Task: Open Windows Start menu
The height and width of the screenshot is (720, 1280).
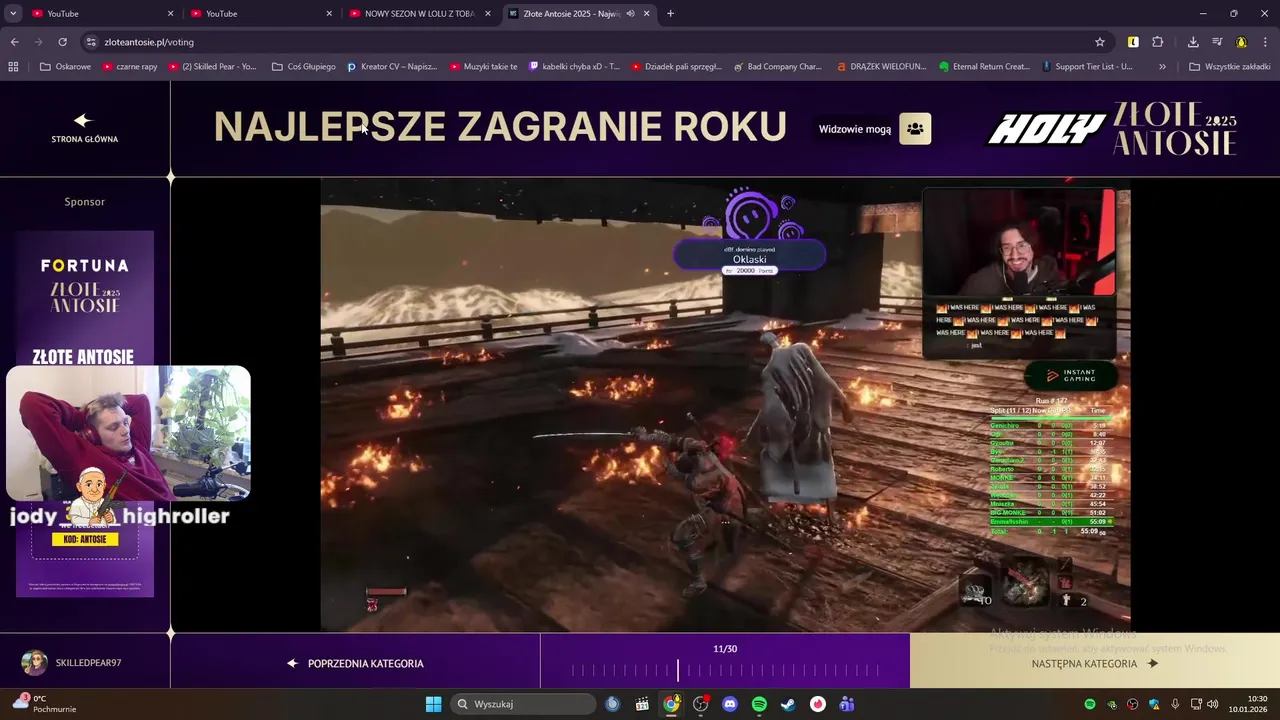Action: pyautogui.click(x=433, y=704)
